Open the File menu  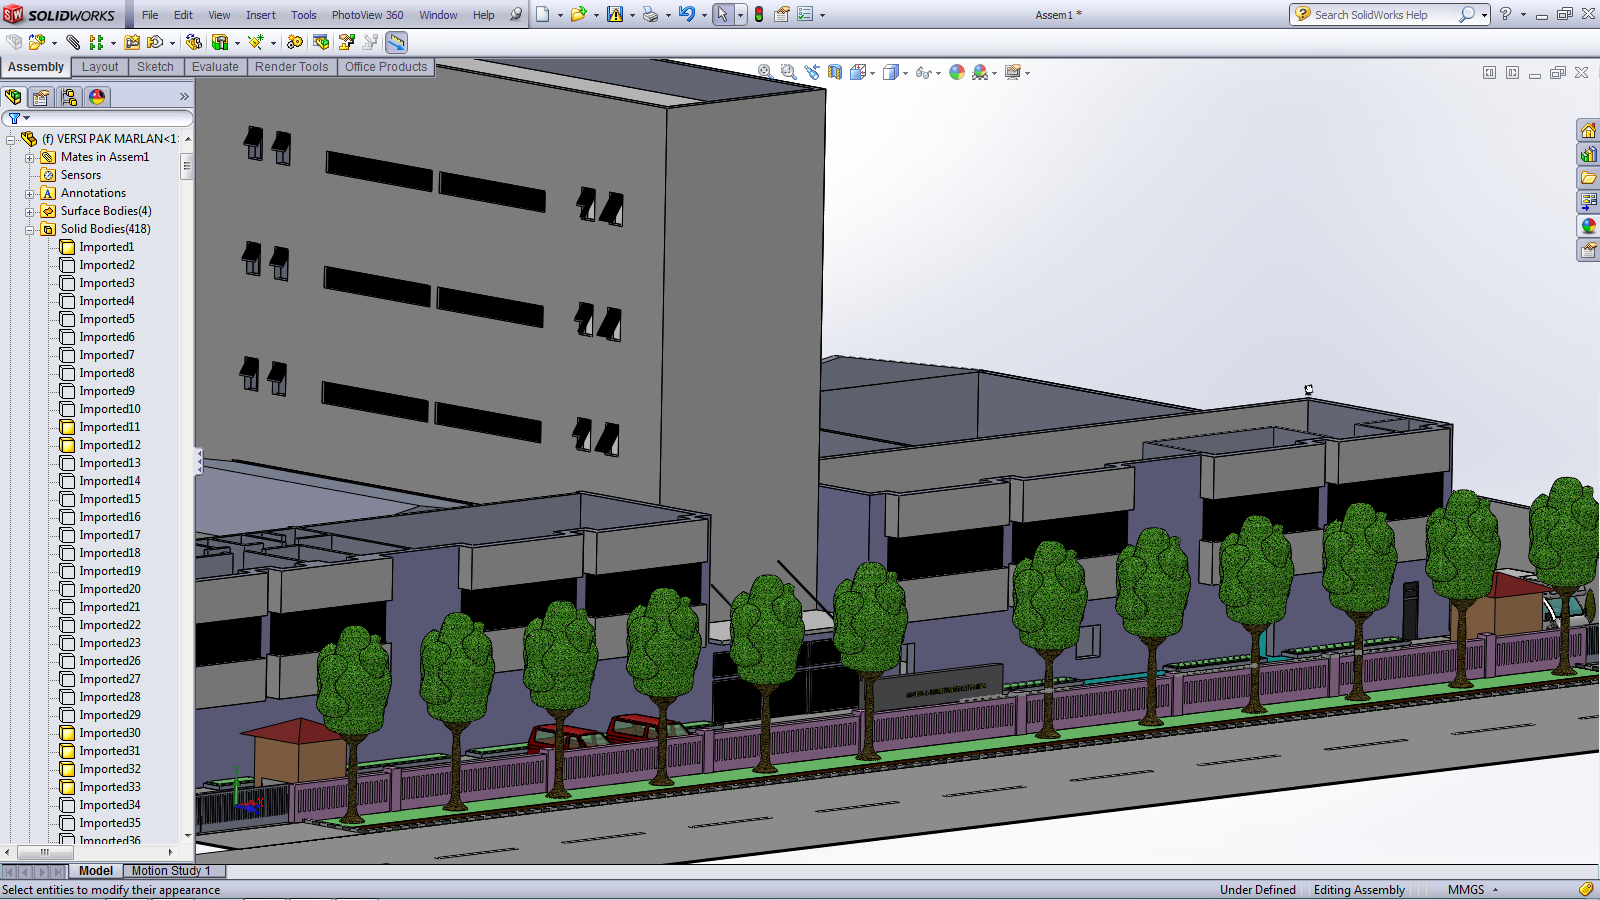(x=150, y=15)
